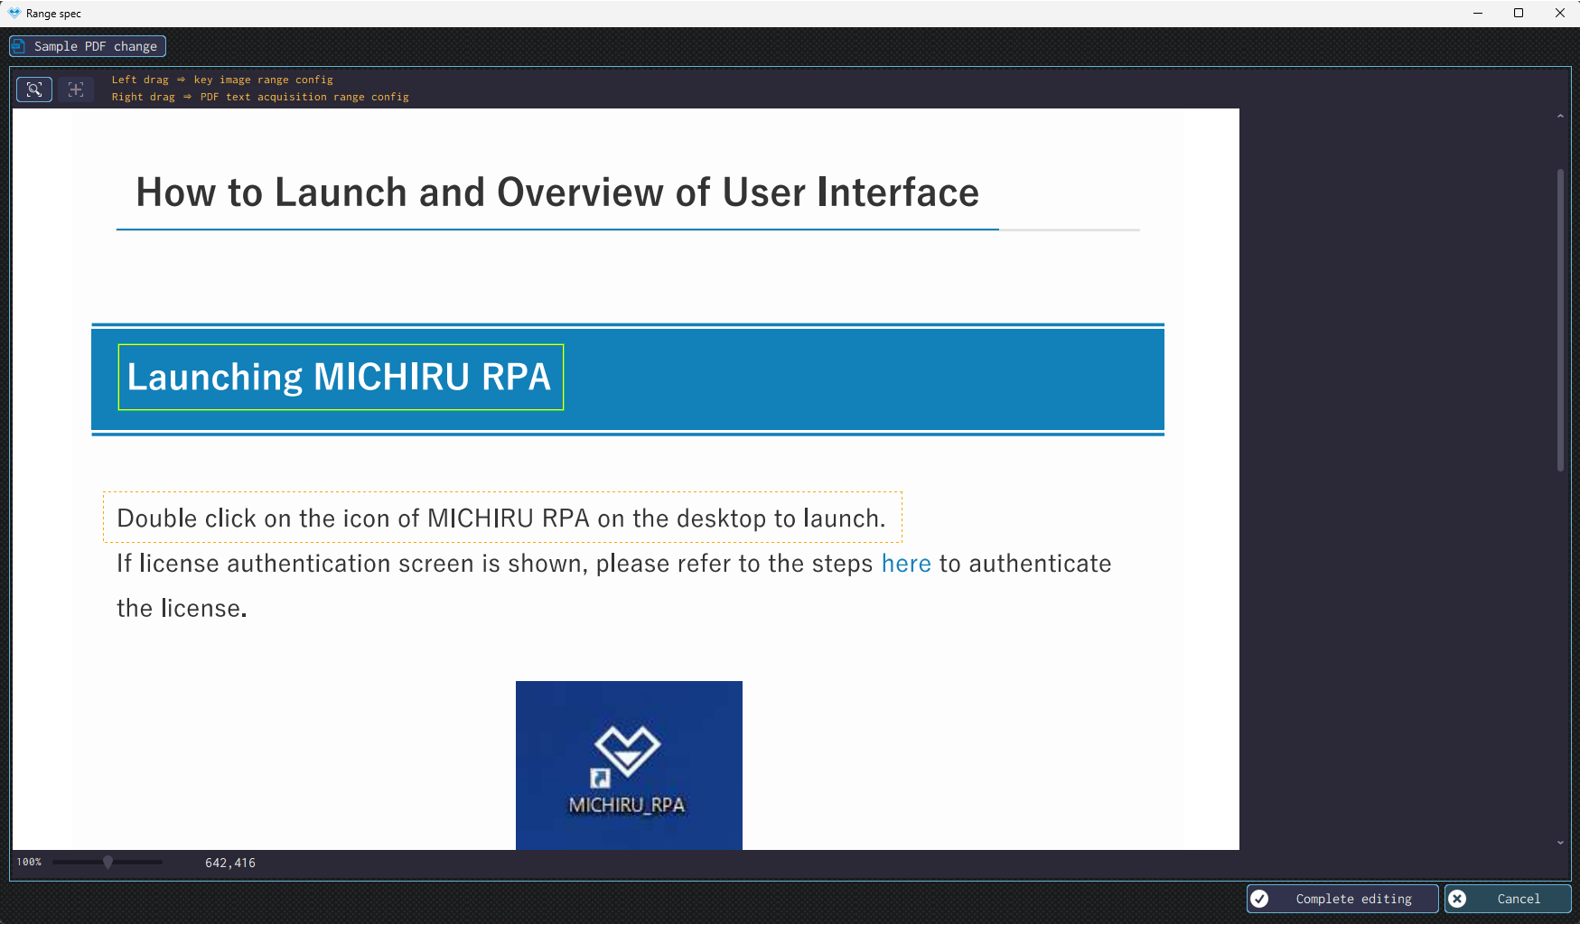Click the 642,416 coordinate readout
1581x927 pixels.
[x=230, y=863]
